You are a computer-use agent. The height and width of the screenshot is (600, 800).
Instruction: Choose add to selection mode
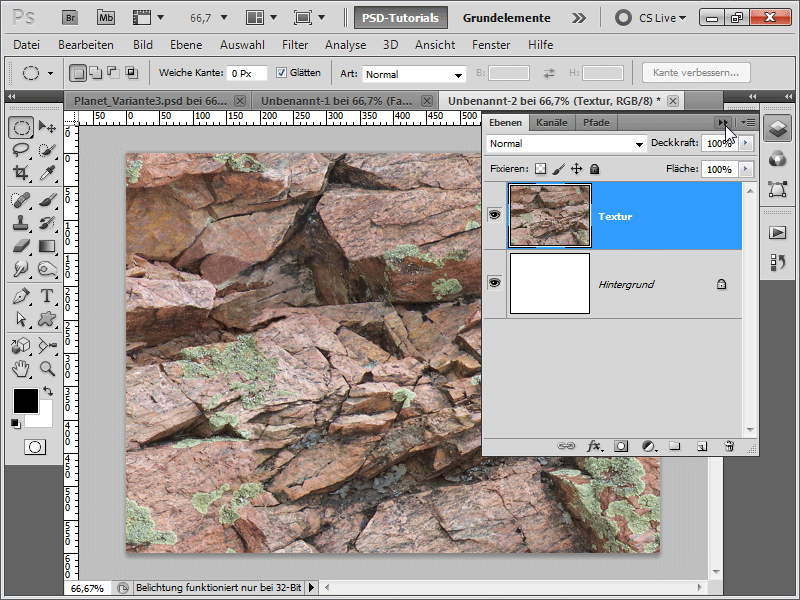[95, 73]
